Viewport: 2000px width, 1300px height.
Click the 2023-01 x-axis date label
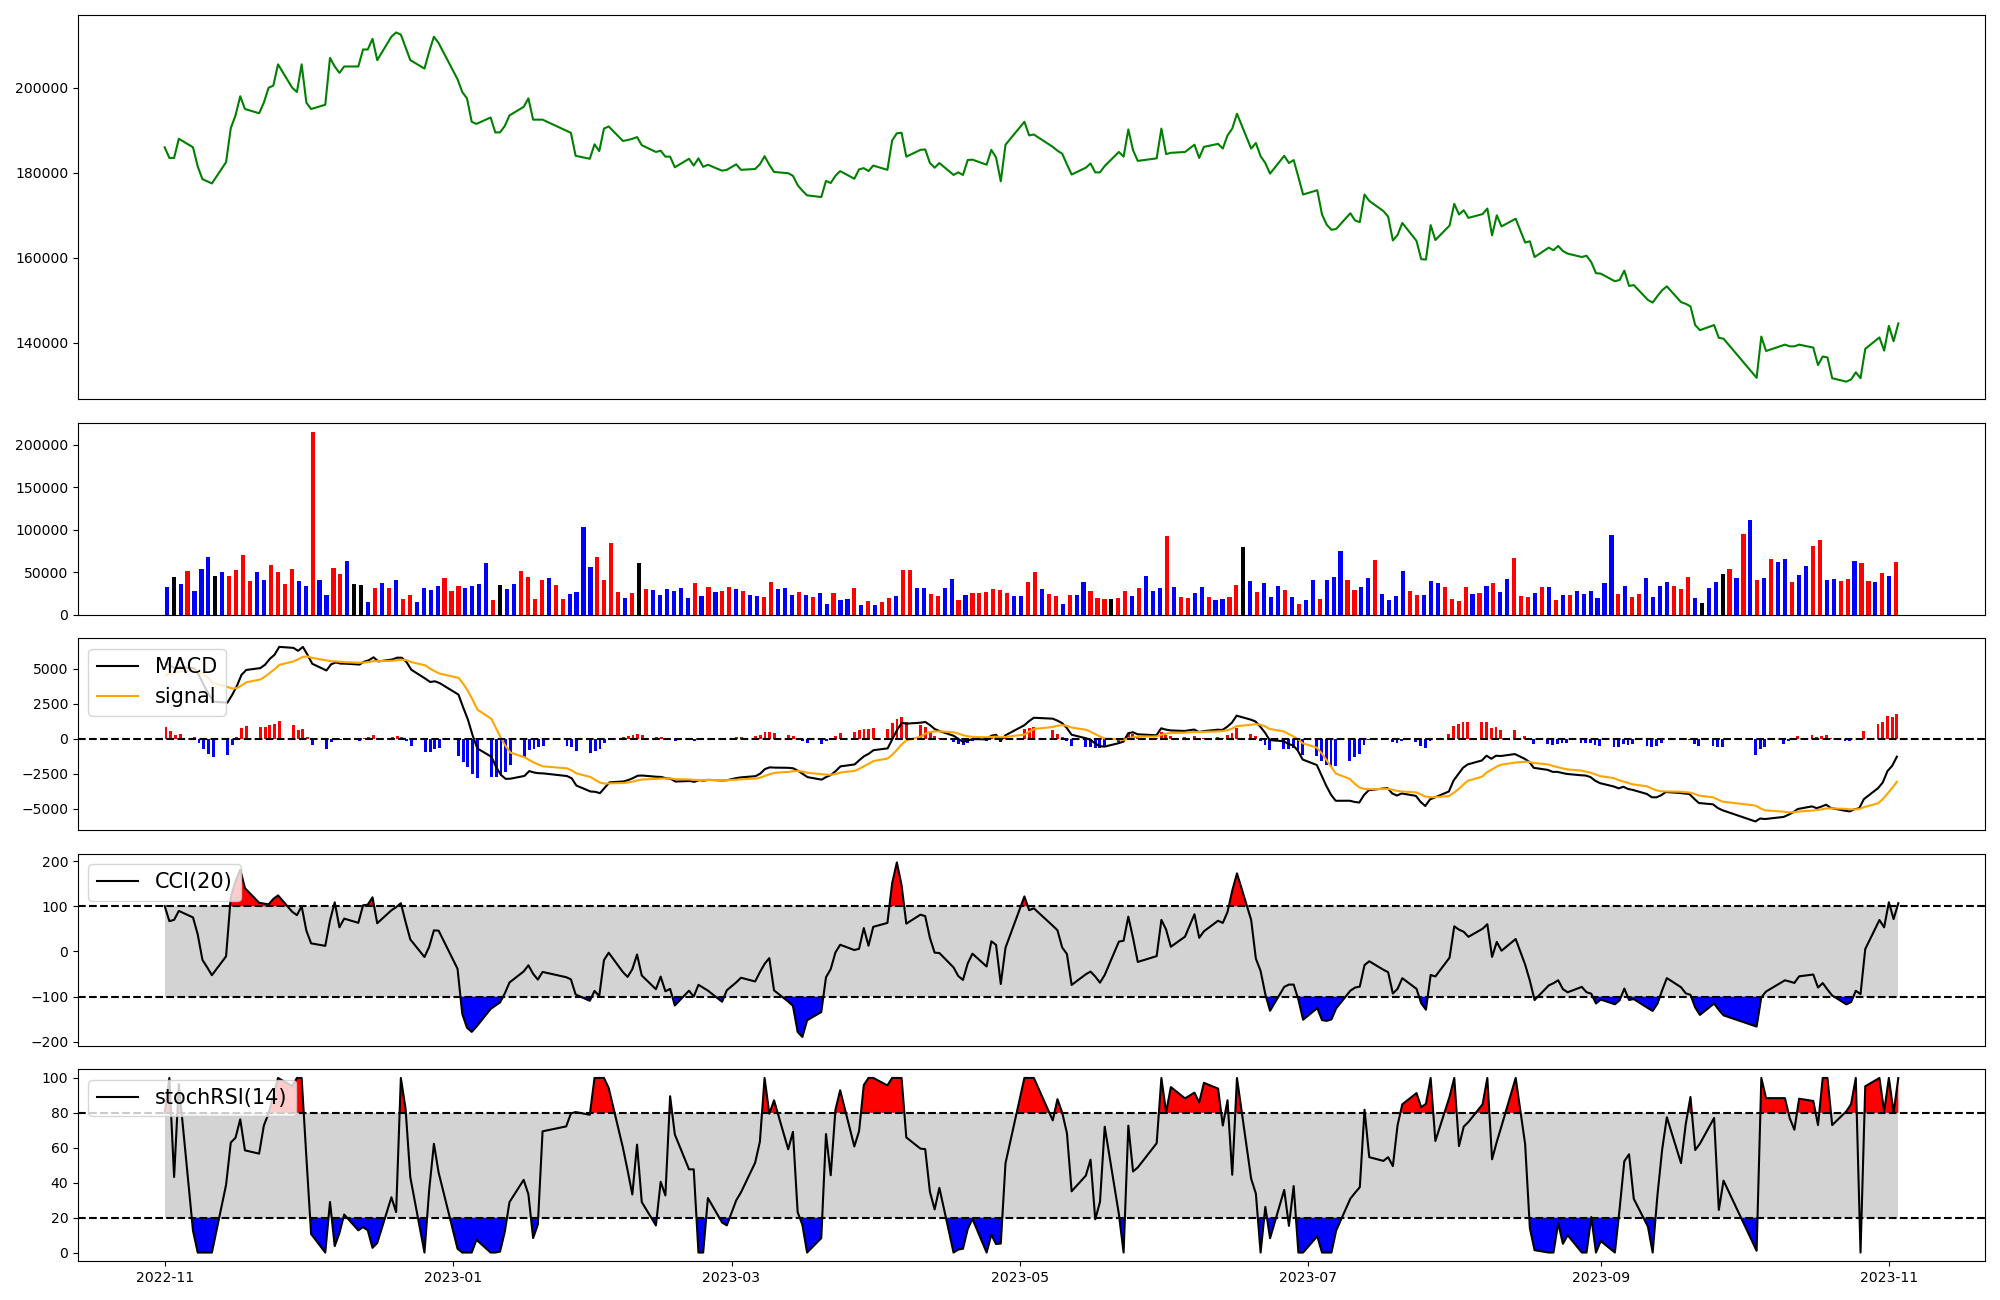tap(453, 1277)
